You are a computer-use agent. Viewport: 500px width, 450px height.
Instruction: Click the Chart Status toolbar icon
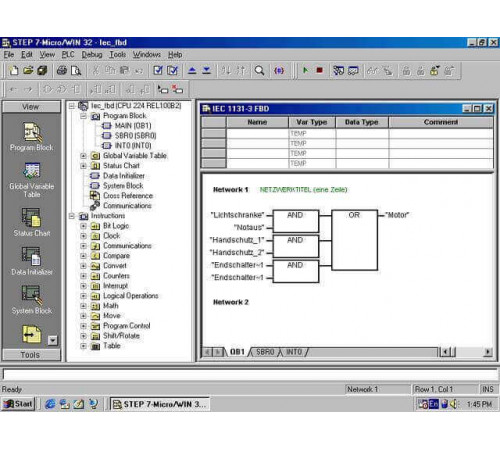click(353, 70)
